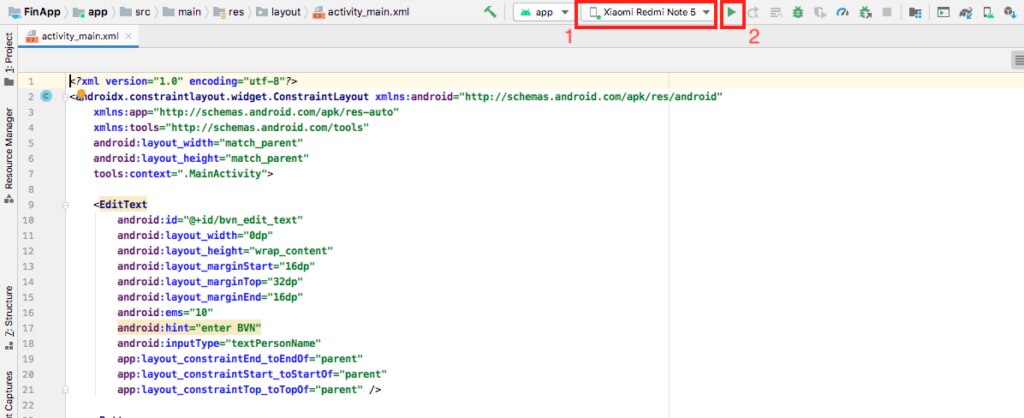Click android:inputType="textPersonName" line

coord(219,344)
